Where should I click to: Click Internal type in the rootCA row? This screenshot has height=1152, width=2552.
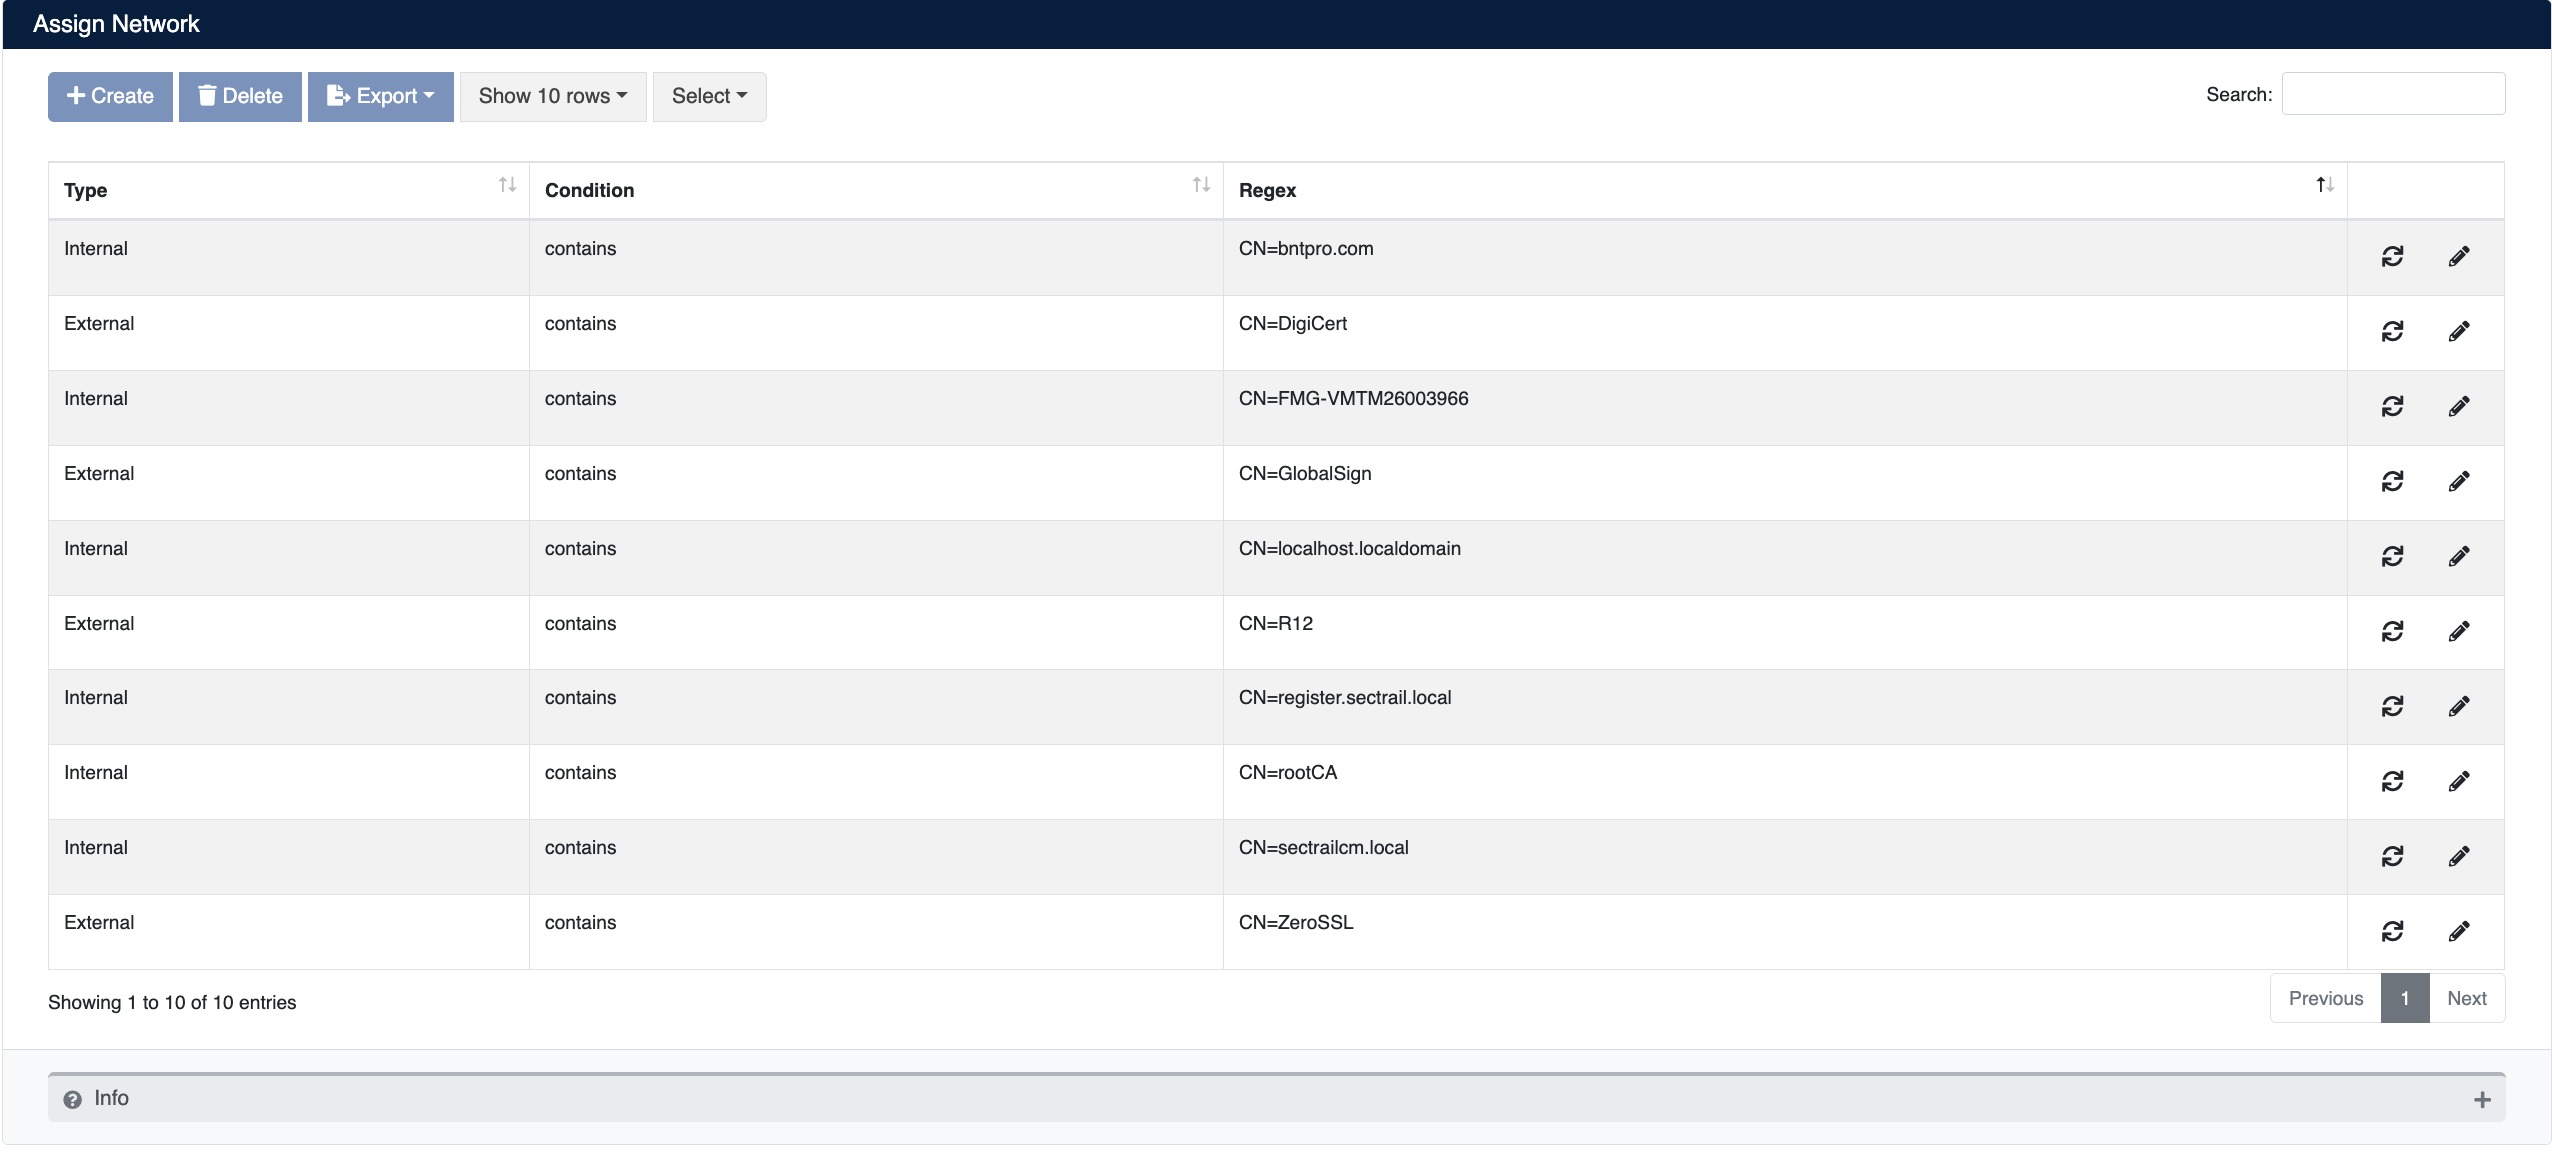pyautogui.click(x=96, y=772)
